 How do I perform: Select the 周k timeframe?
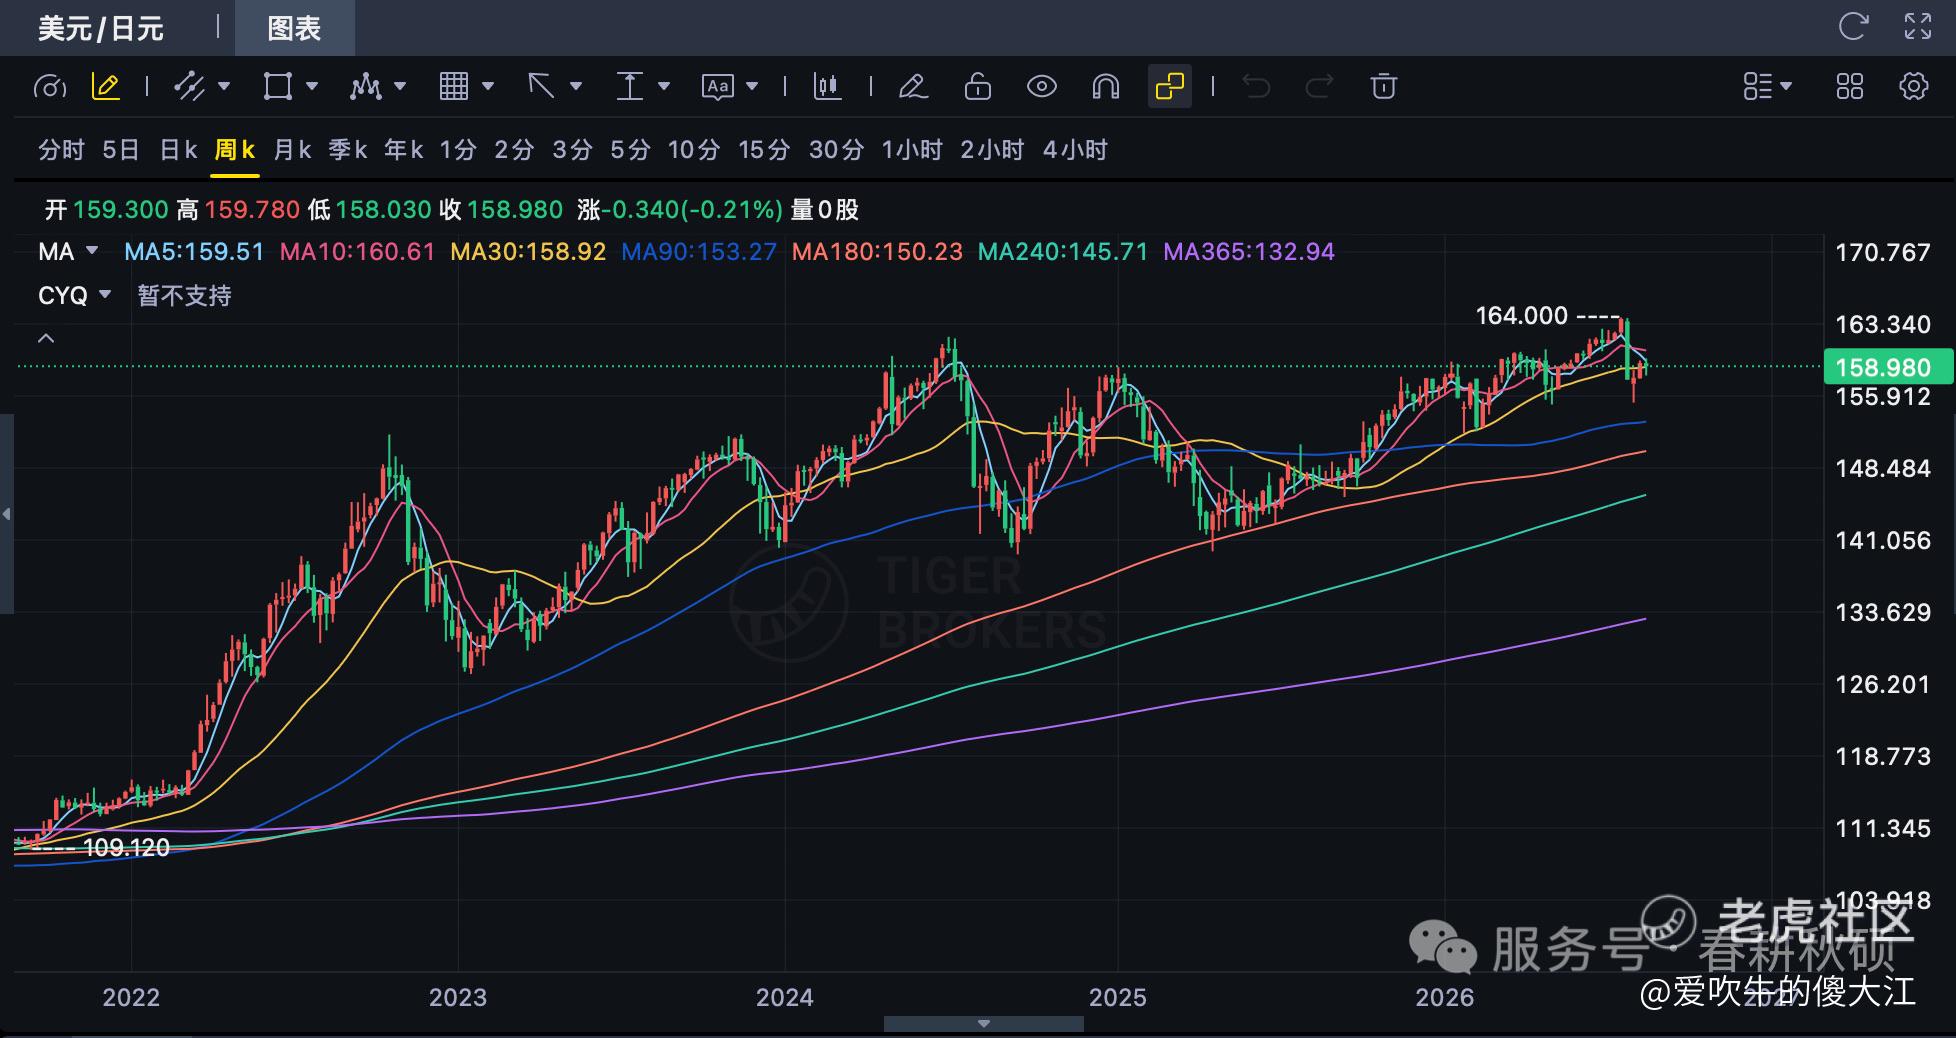point(235,150)
